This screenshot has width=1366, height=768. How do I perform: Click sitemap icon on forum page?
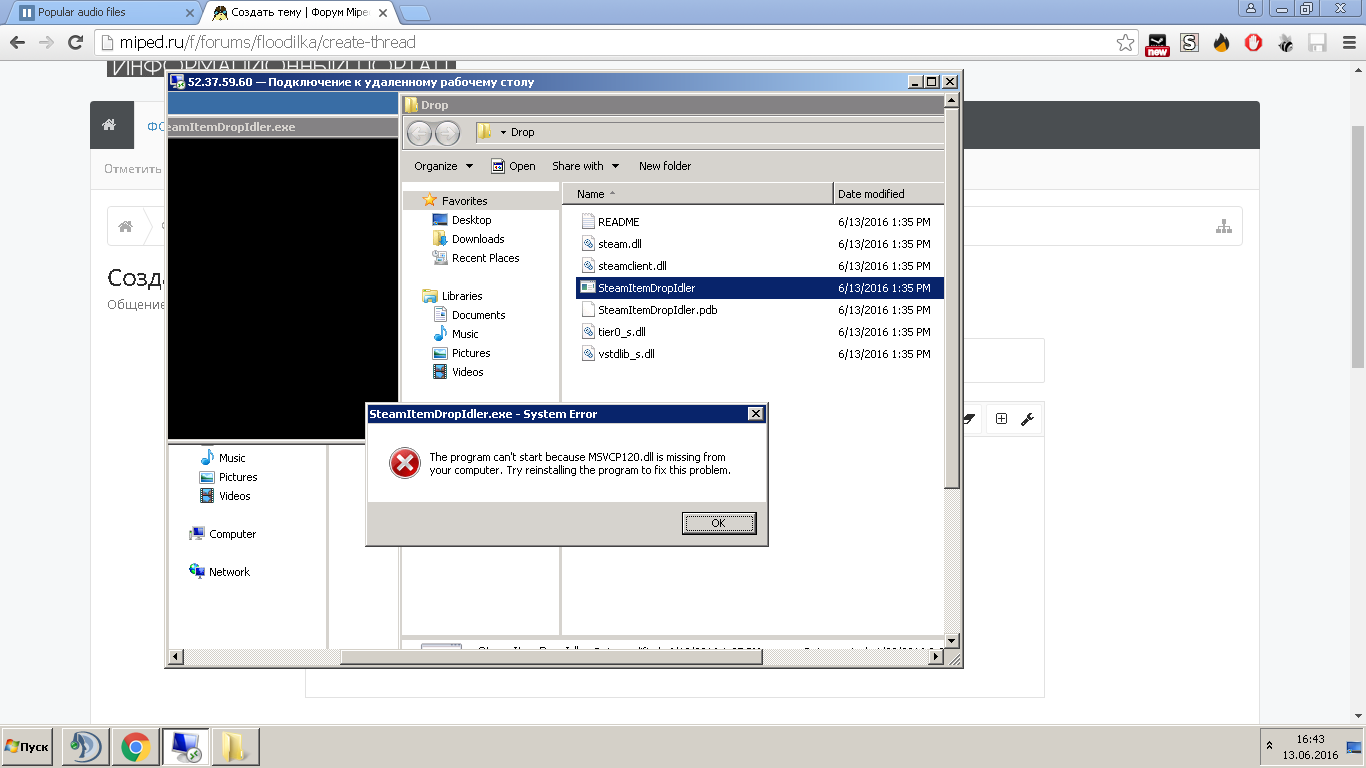tap(1224, 227)
